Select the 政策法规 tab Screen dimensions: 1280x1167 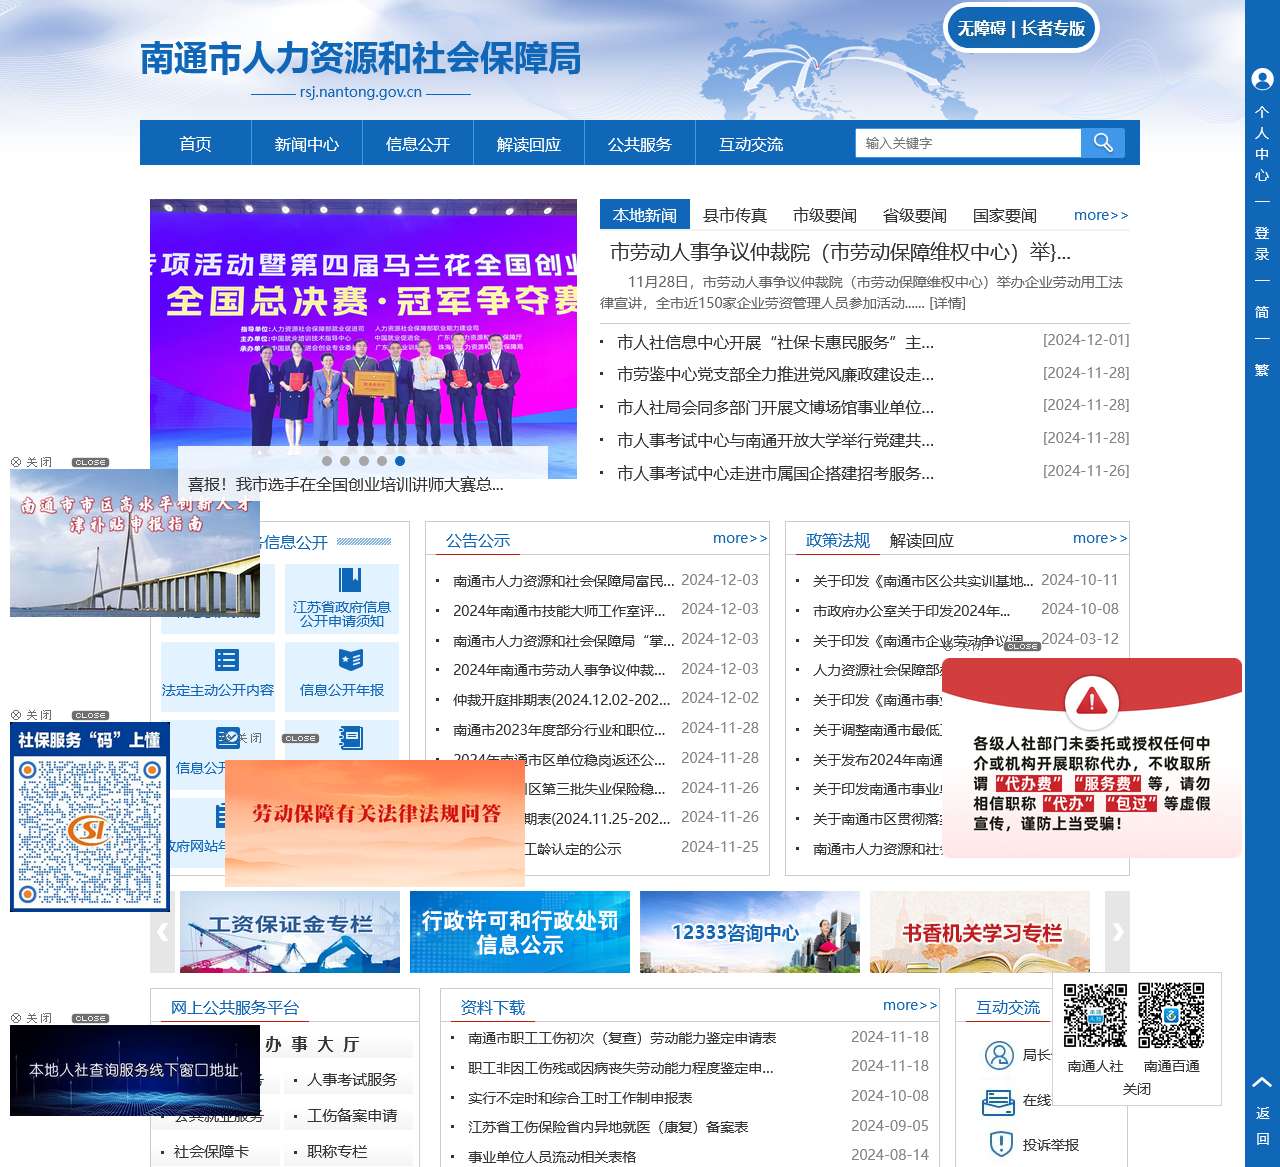[838, 540]
